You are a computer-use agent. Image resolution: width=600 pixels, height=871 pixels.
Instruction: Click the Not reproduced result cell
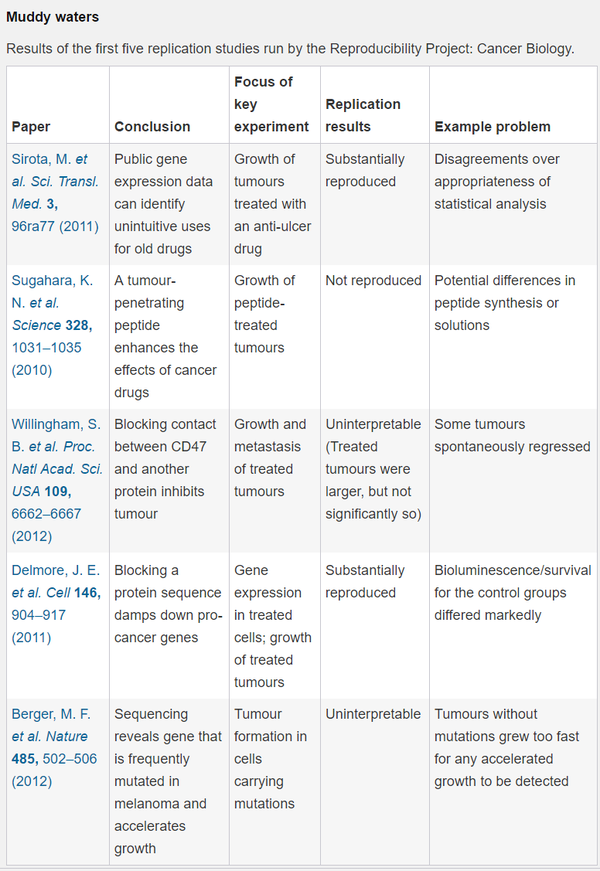click(373, 281)
